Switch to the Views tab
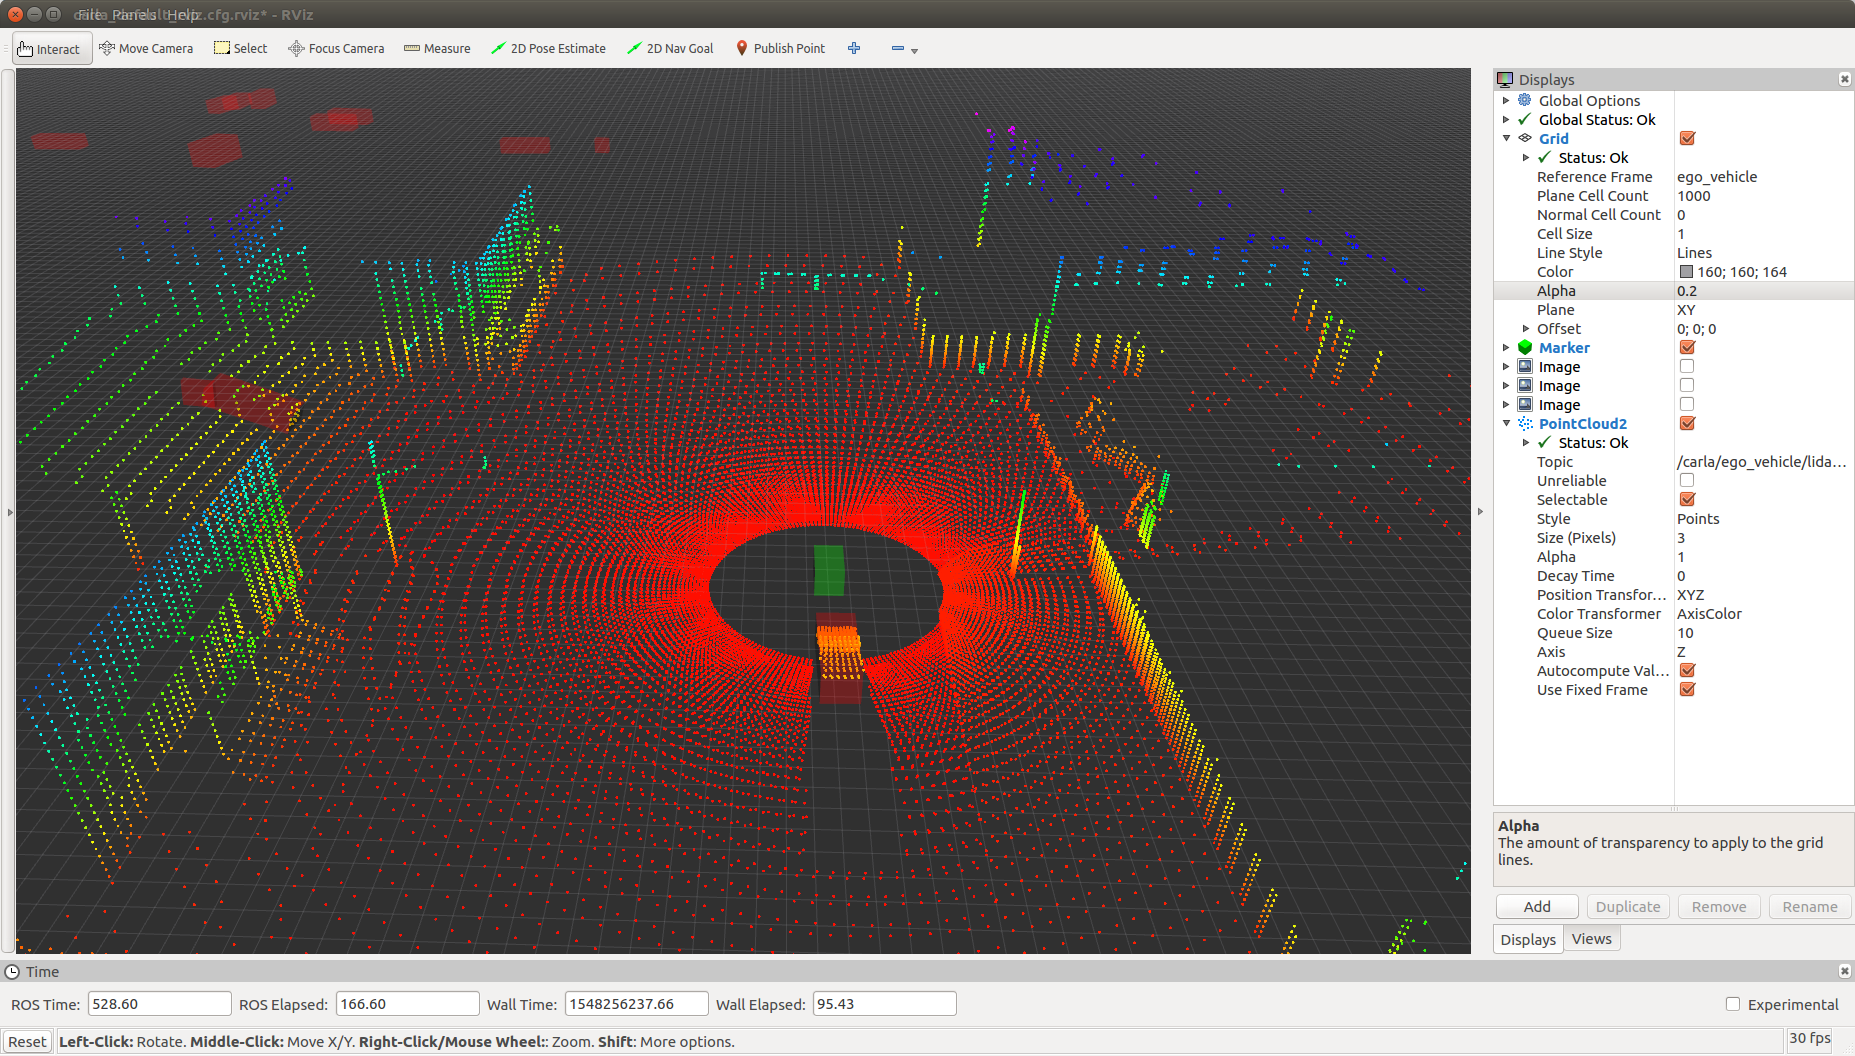Screen dimensions: 1855x1056 click(x=1591, y=938)
